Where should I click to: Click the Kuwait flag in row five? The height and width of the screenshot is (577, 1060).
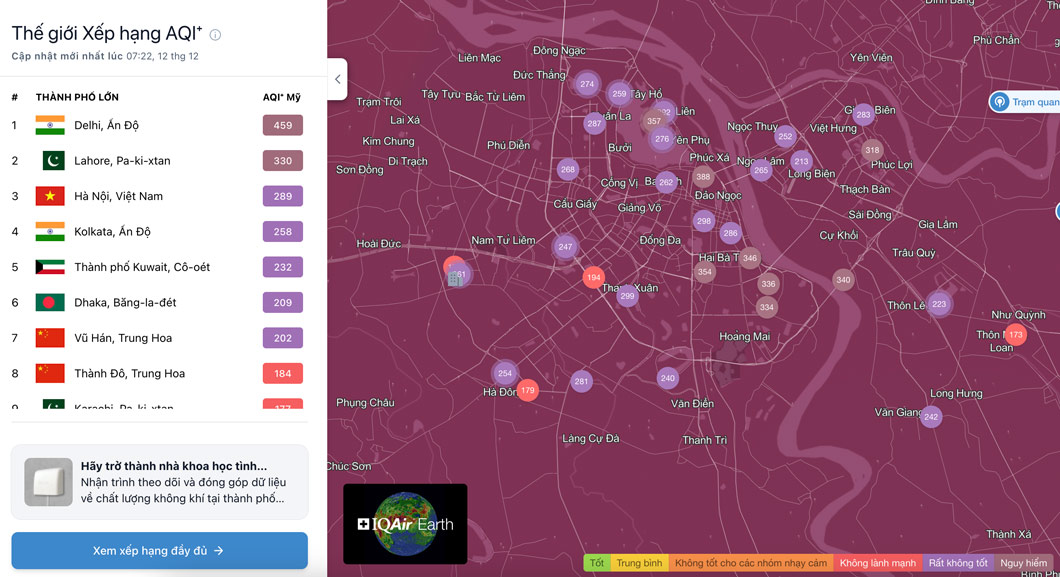coord(50,267)
